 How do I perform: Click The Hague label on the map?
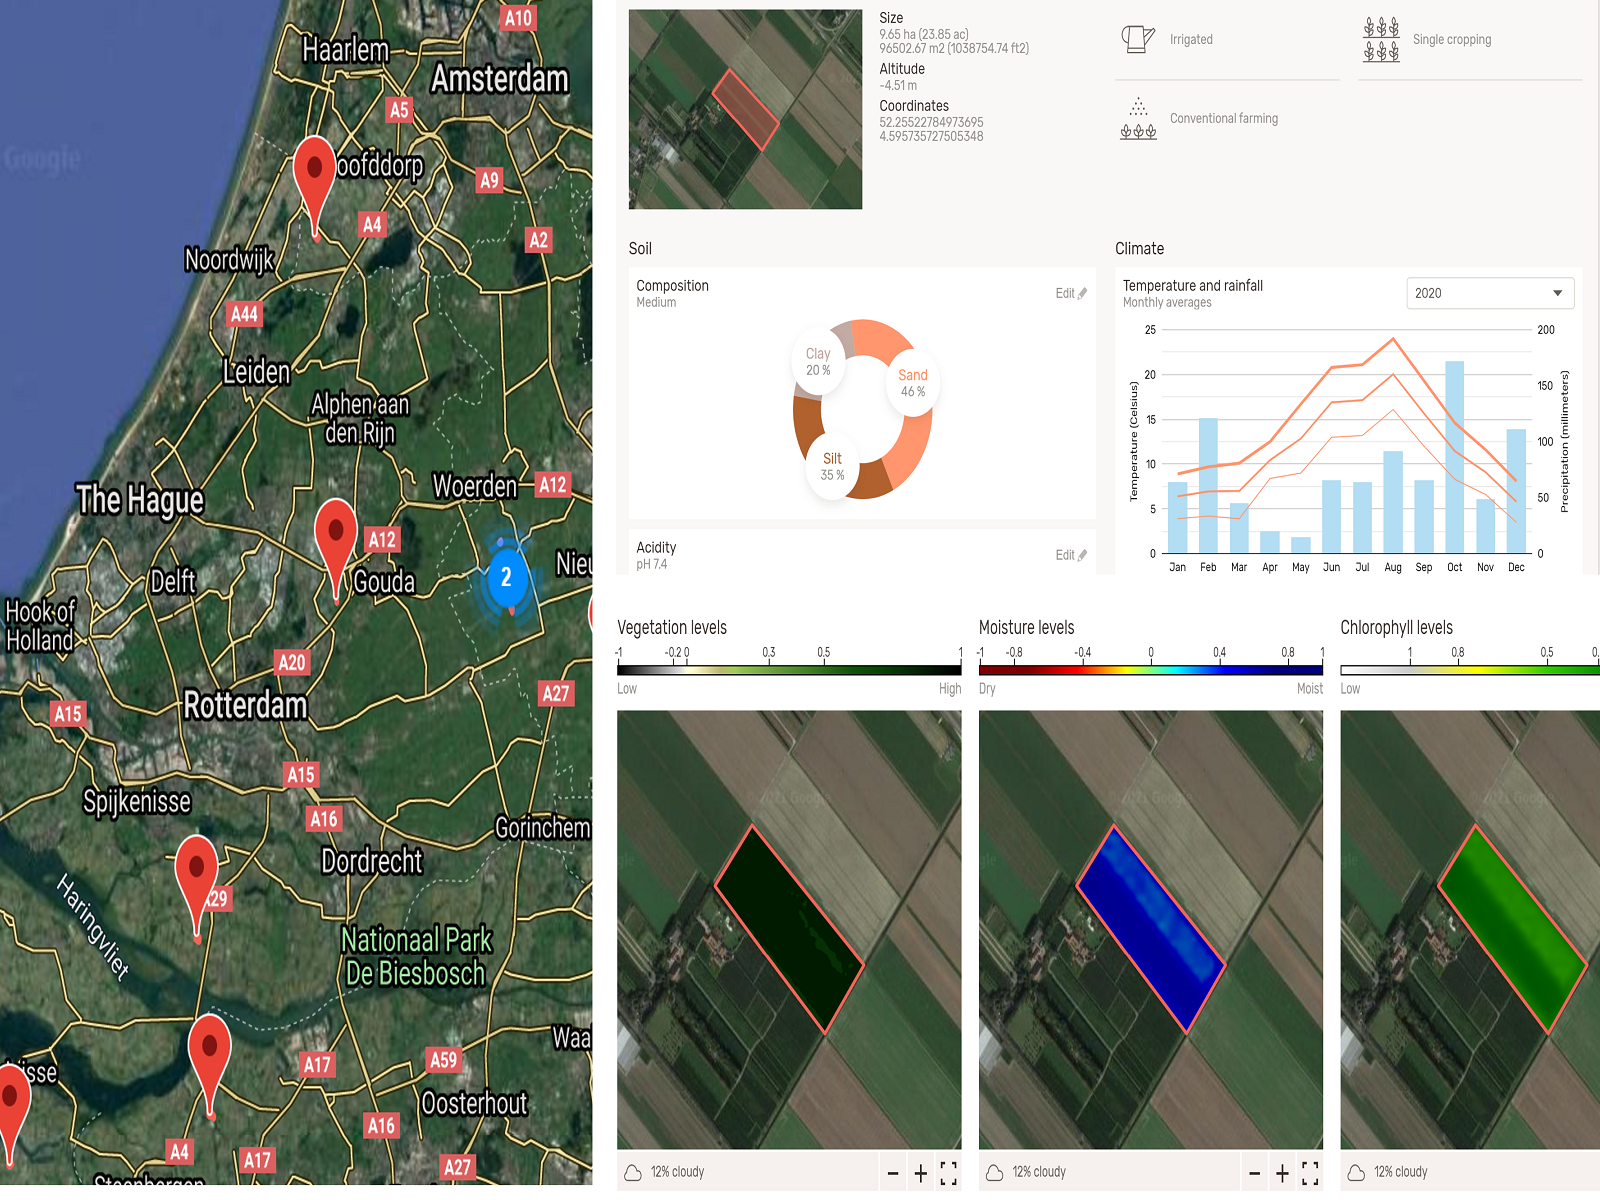point(140,499)
